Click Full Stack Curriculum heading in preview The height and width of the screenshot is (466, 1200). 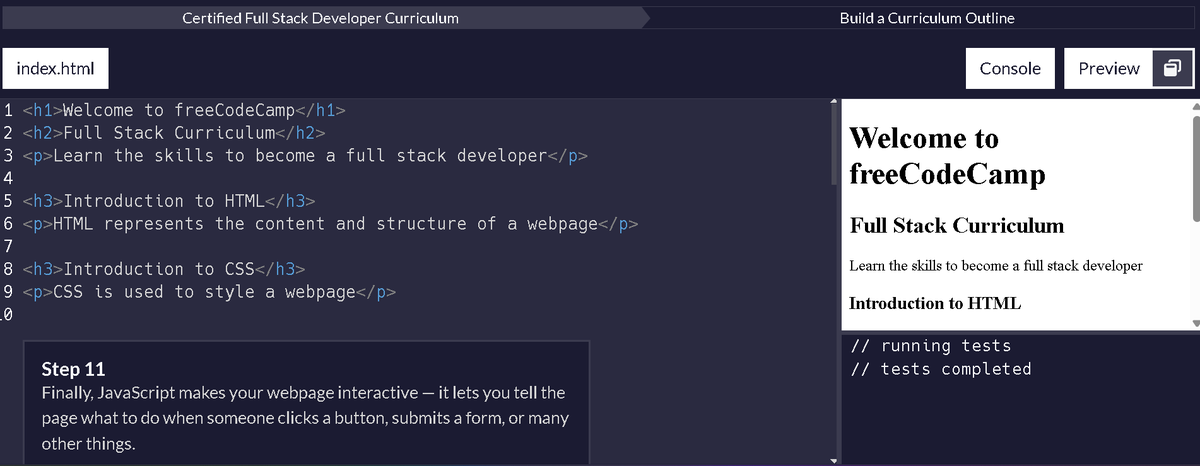(x=957, y=225)
